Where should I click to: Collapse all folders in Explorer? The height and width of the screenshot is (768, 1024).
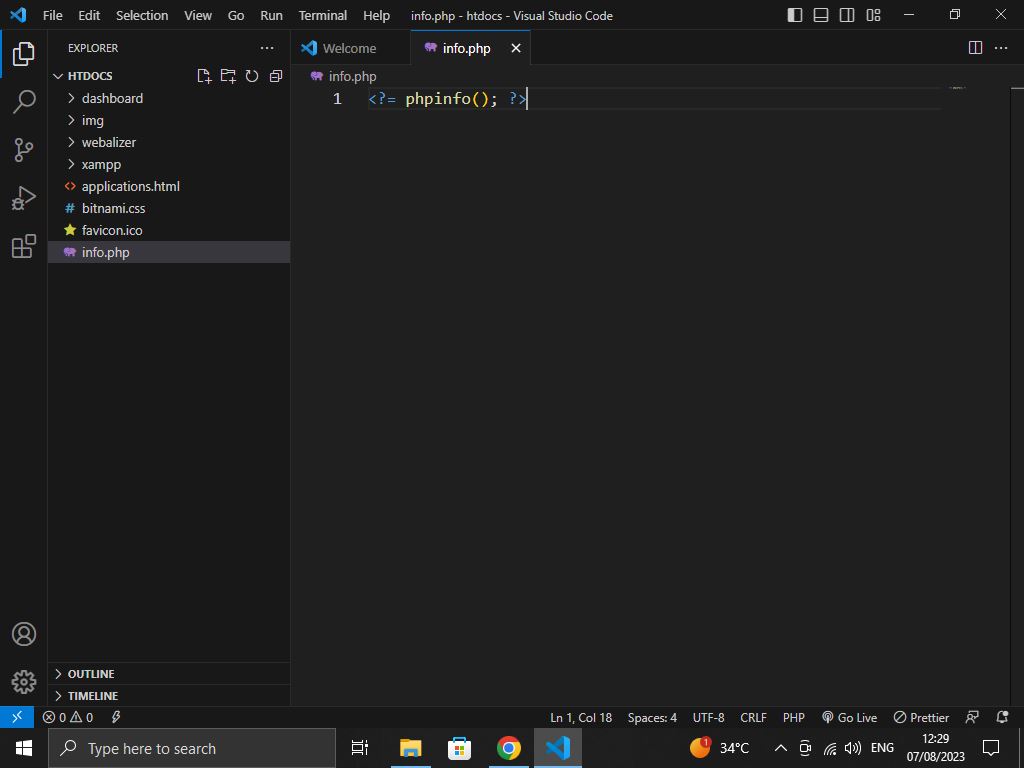point(276,76)
